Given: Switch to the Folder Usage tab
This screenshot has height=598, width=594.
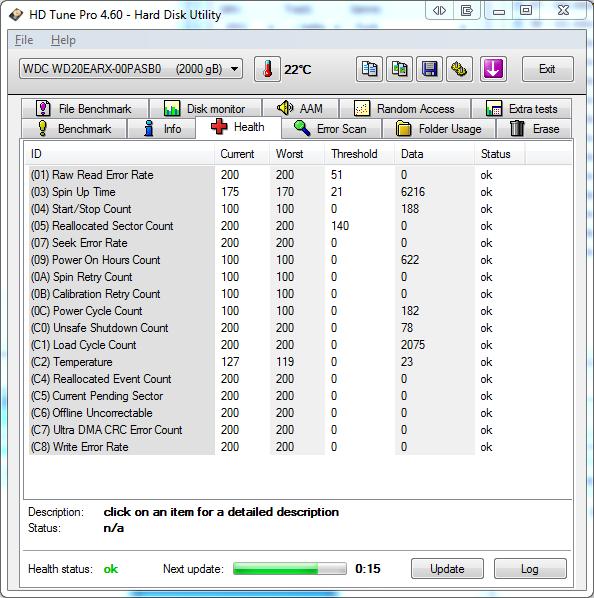Looking at the screenshot, I should click(x=439, y=129).
